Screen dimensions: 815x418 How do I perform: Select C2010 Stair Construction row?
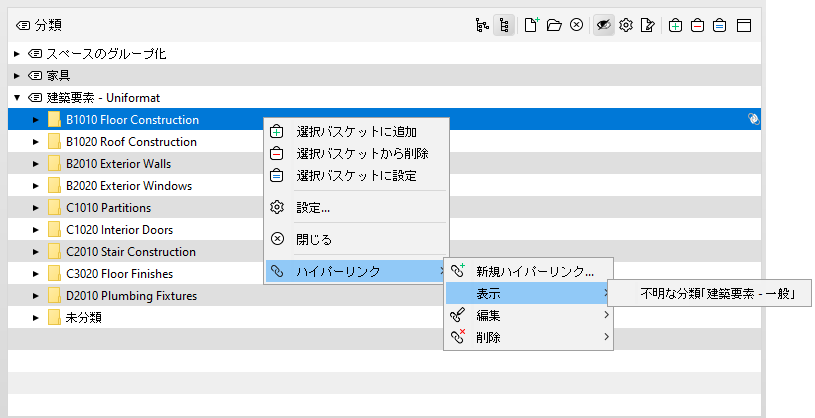(384, 252)
